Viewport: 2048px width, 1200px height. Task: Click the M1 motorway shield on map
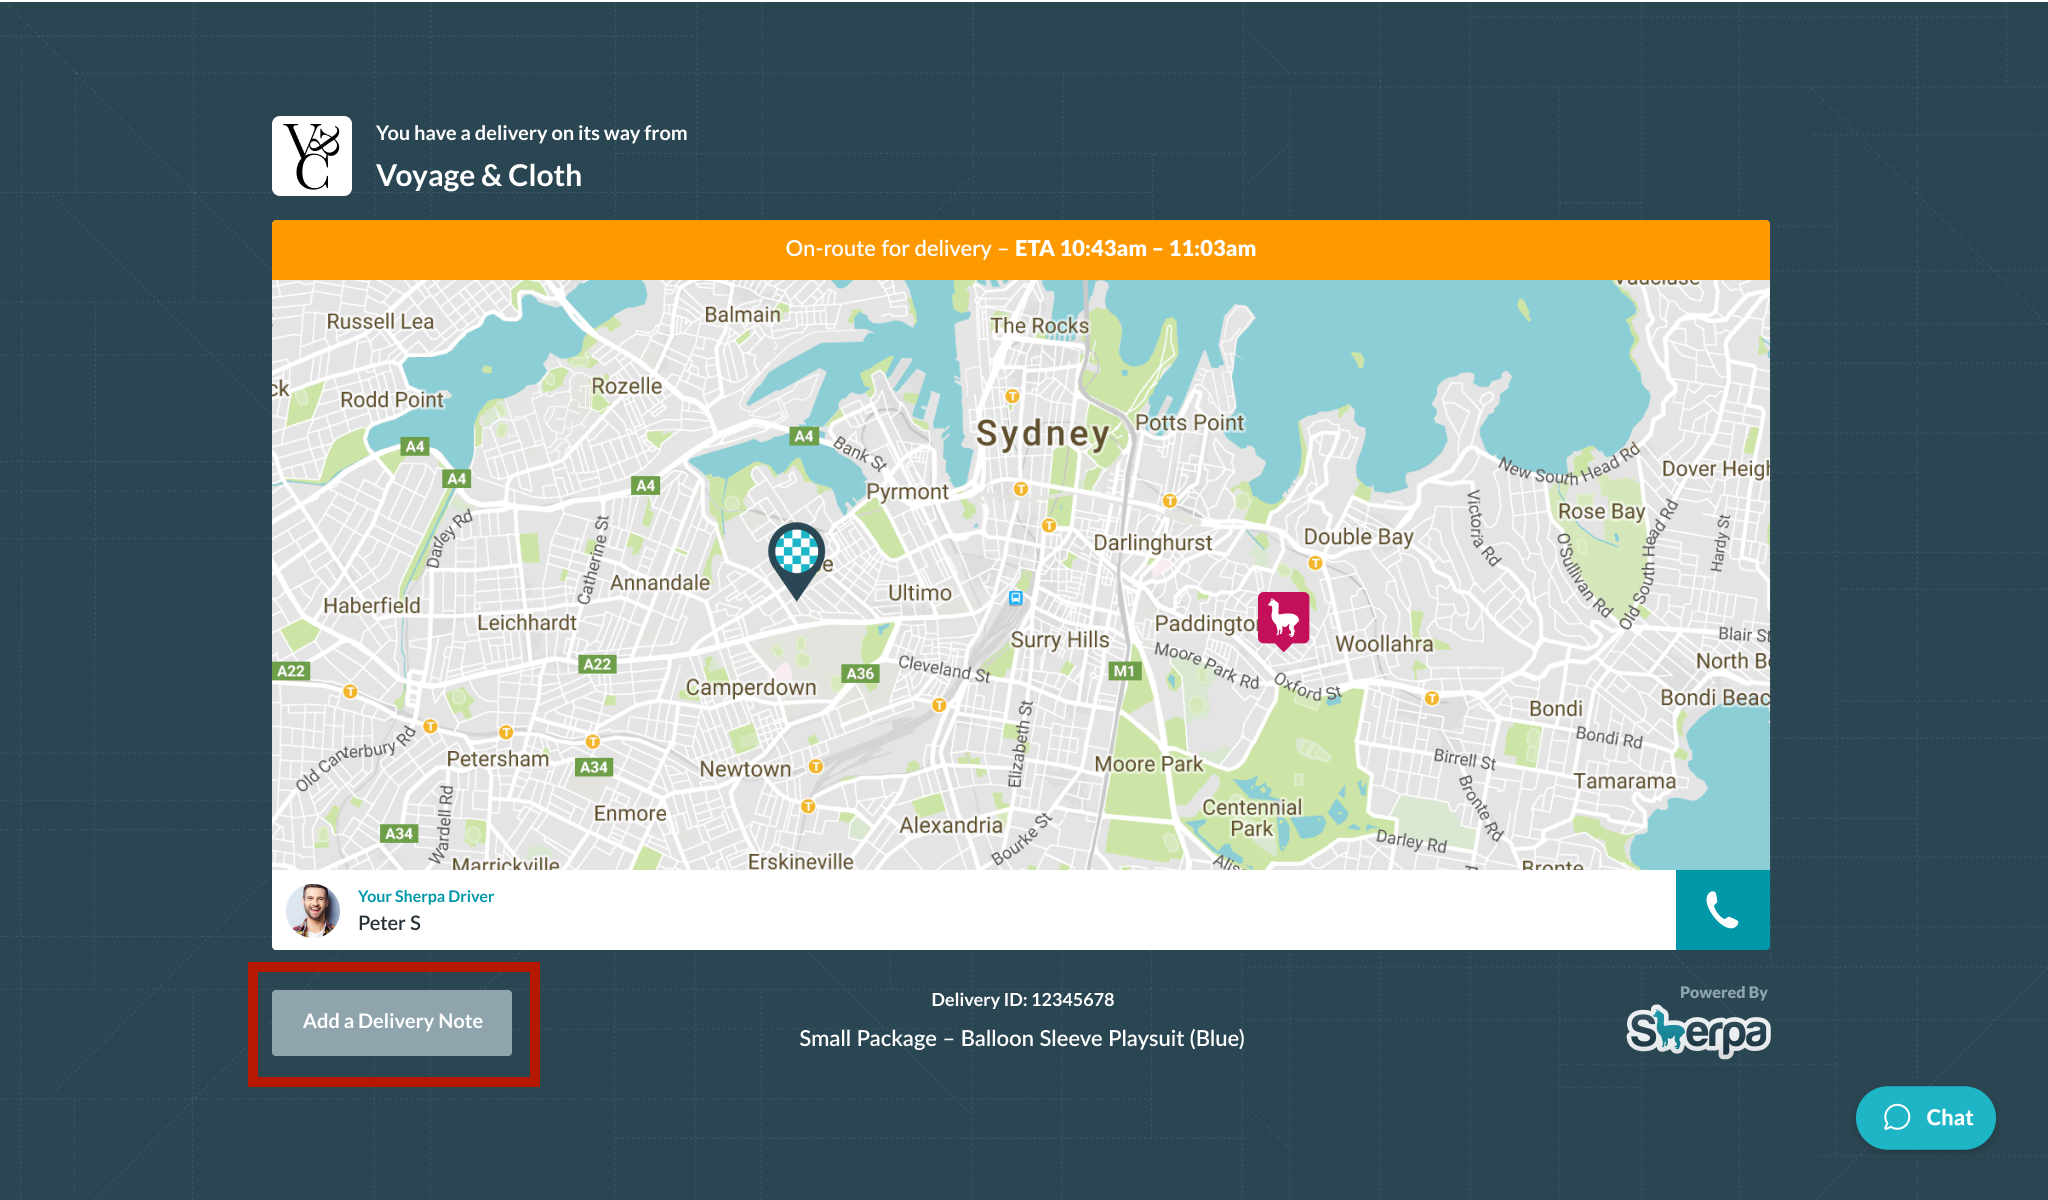1124,671
